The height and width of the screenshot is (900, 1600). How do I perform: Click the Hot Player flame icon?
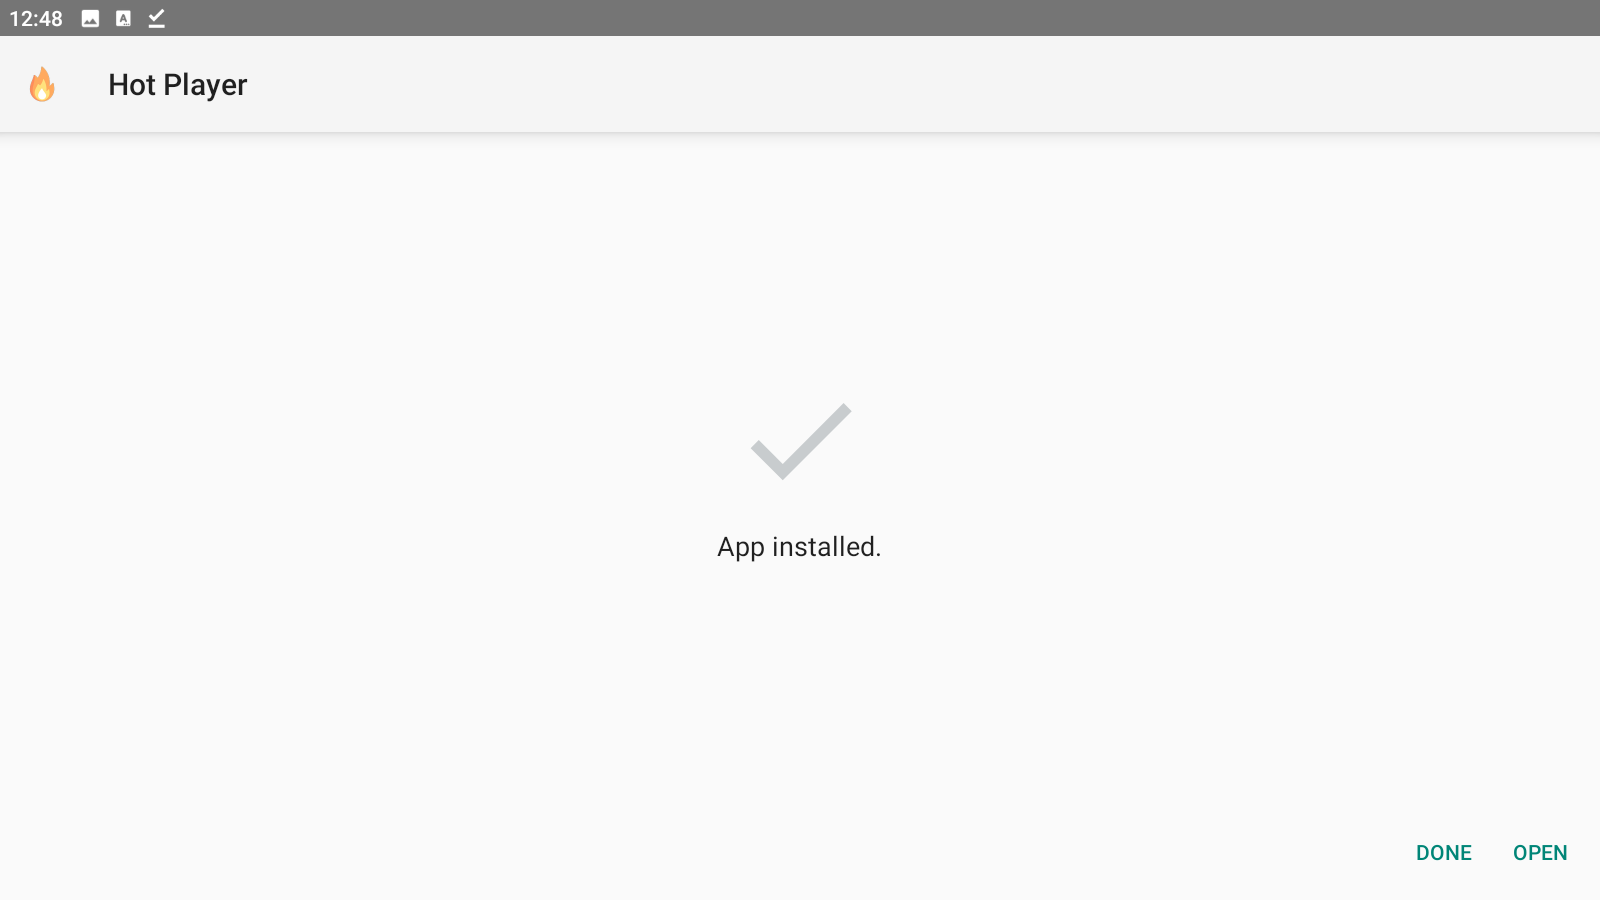[42, 85]
